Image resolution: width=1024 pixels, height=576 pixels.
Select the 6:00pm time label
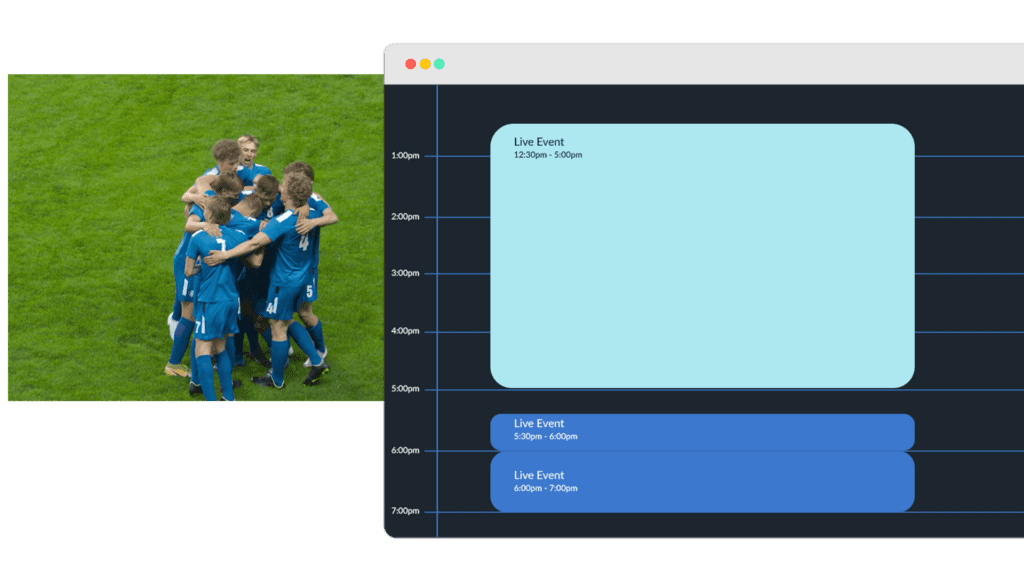point(405,451)
